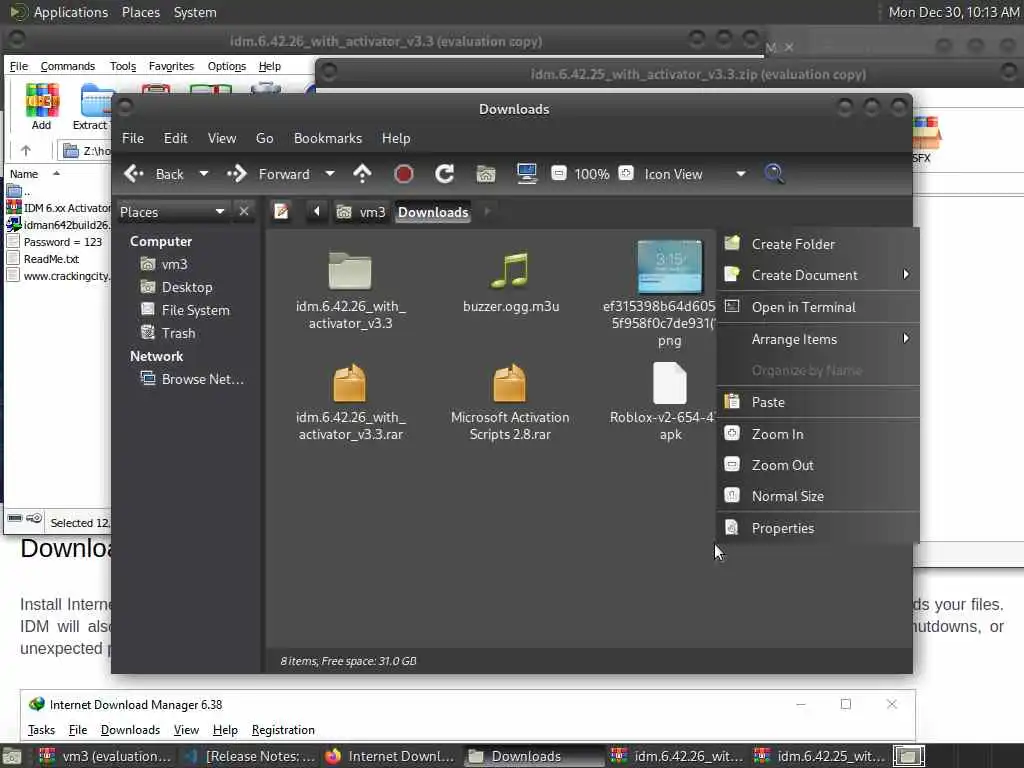Choose Zoom Out from context menu
The width and height of the screenshot is (1024, 768).
[x=818, y=465]
